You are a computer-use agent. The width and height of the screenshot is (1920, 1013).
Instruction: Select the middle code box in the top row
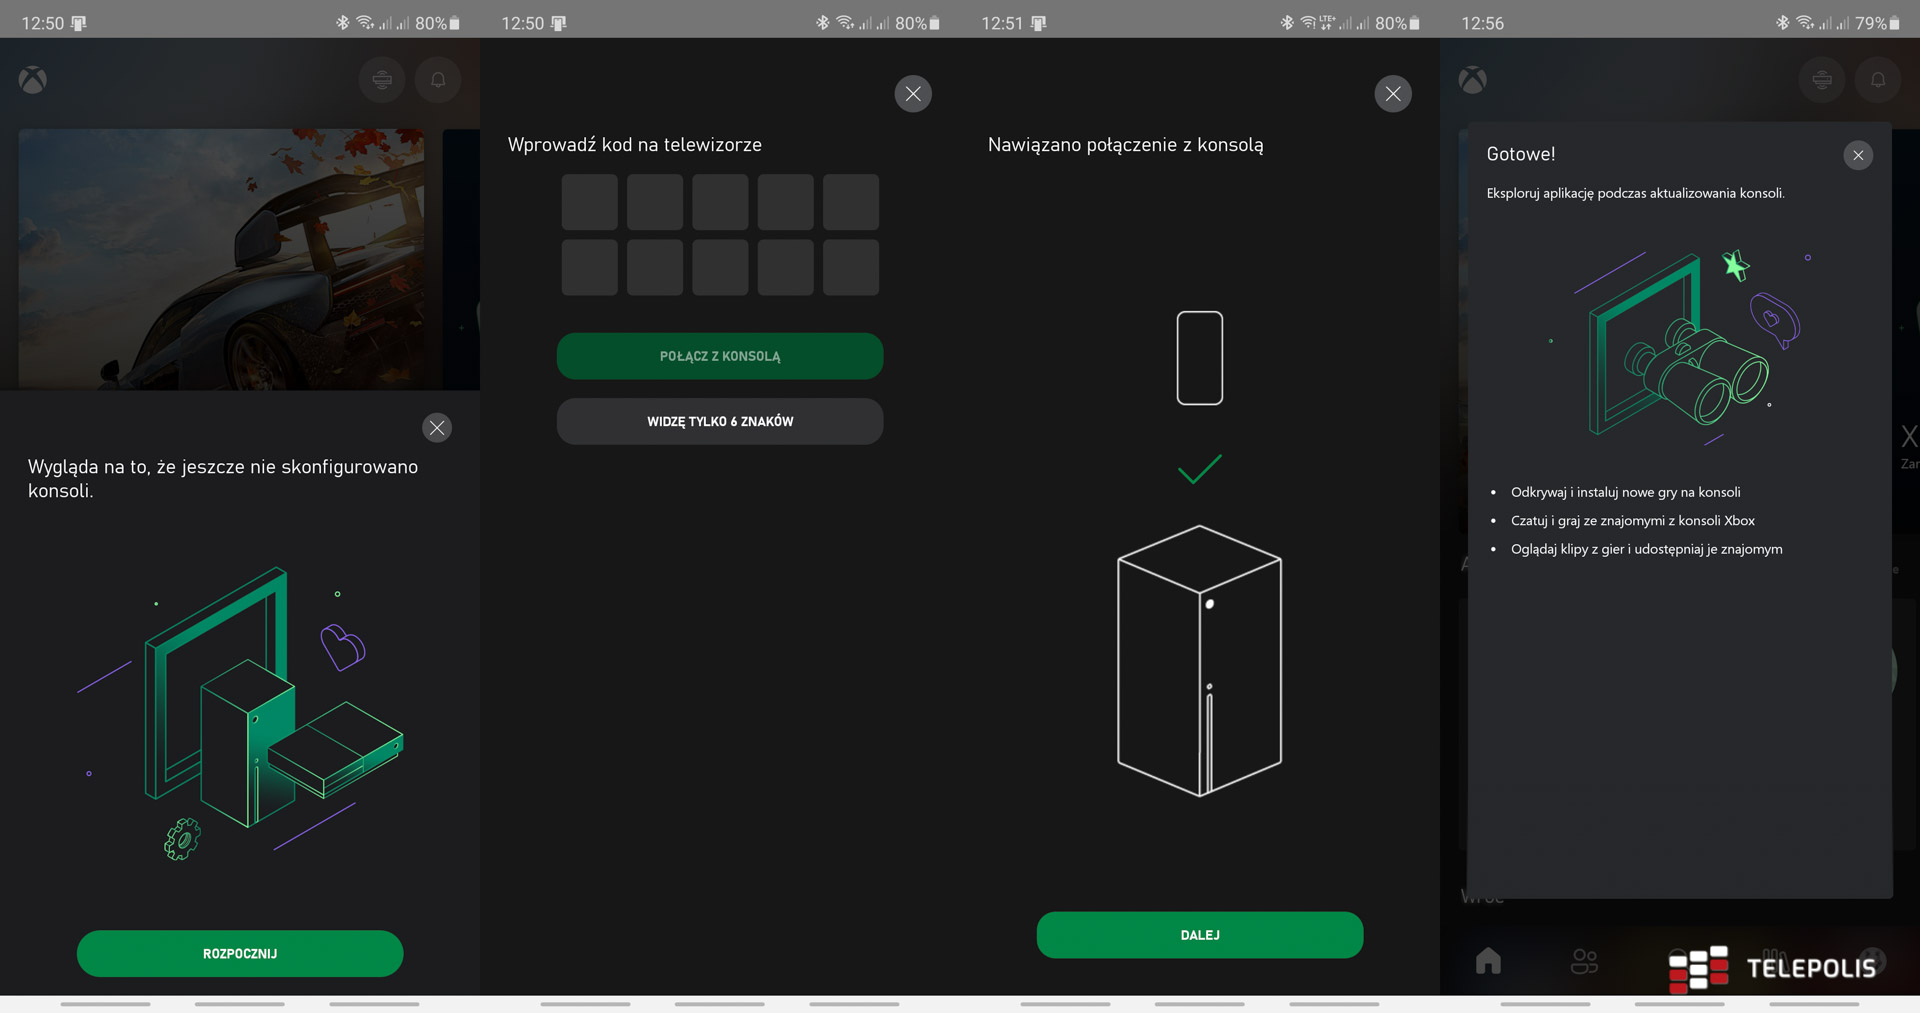point(720,202)
